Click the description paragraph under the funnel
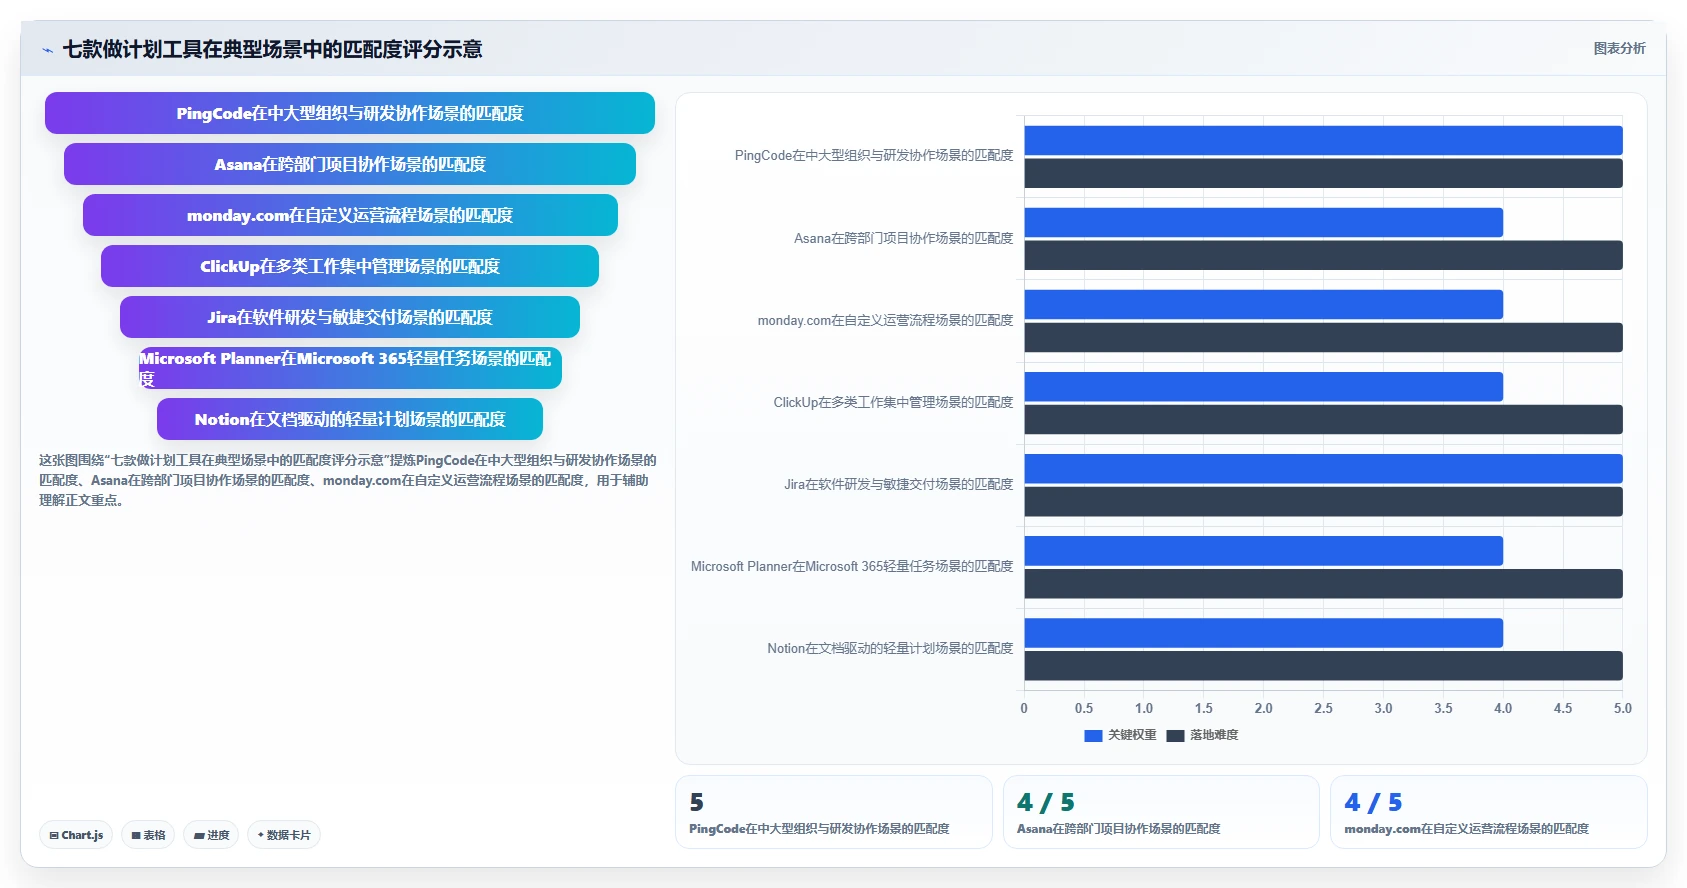Viewport: 1687px width, 888px height. (348, 480)
